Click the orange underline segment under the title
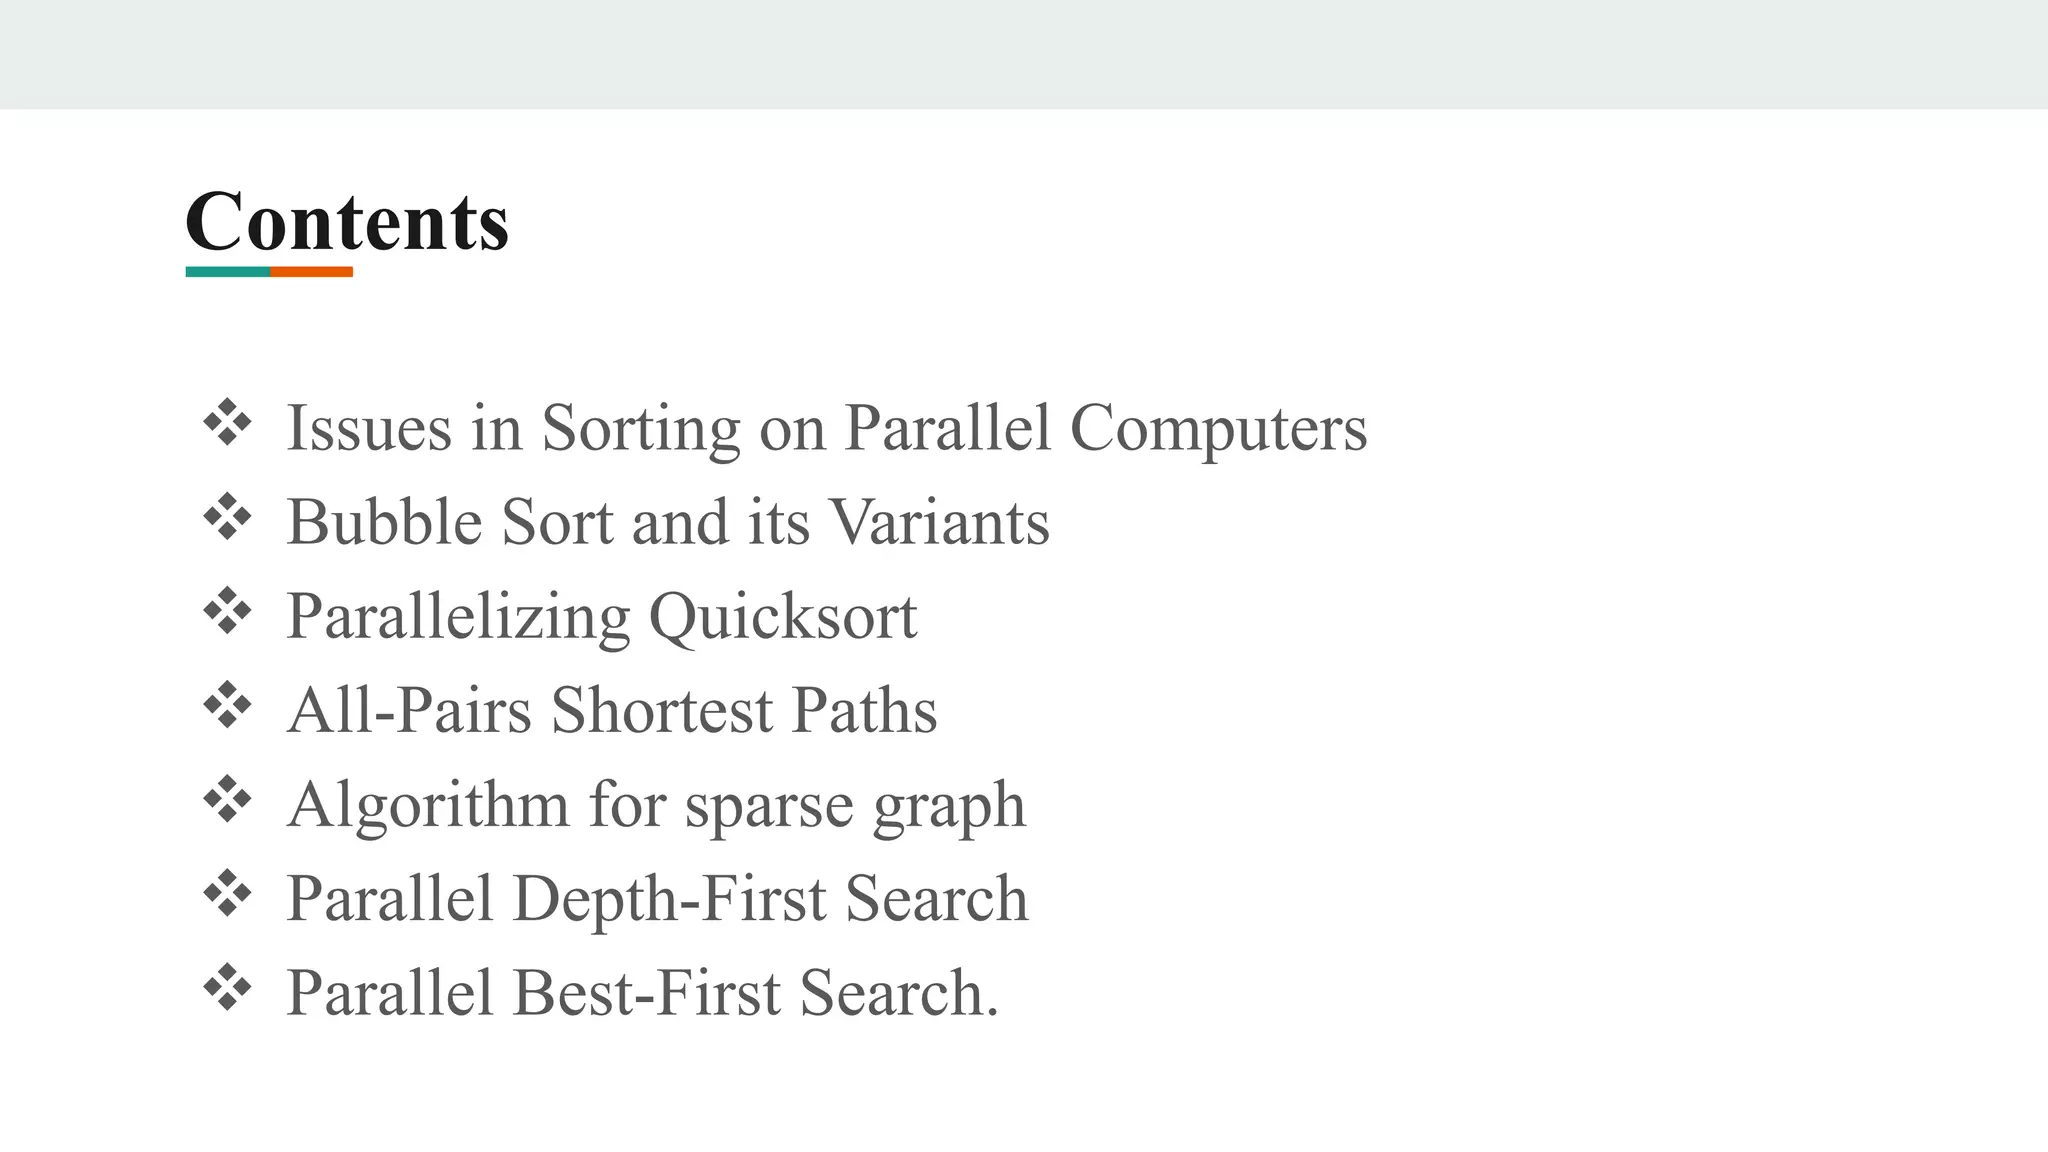 pyautogui.click(x=311, y=272)
